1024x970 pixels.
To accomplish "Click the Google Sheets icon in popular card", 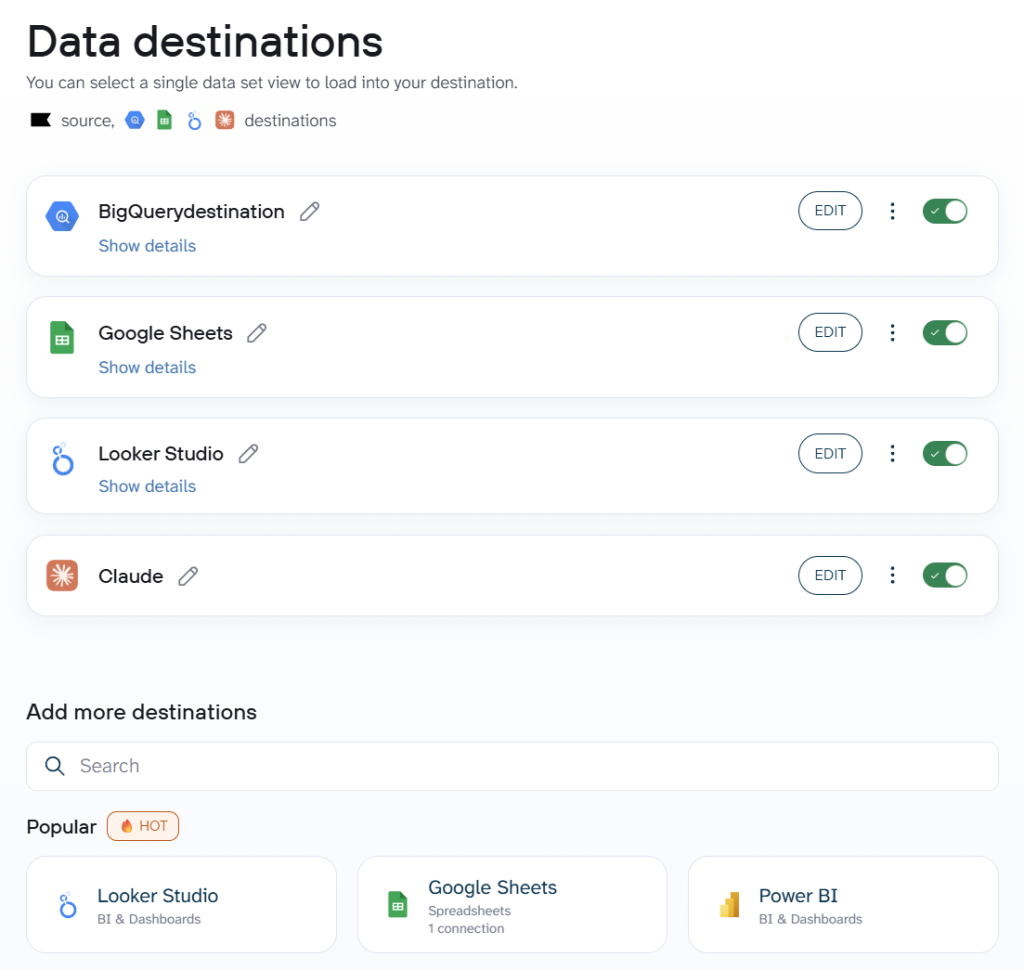I will [x=398, y=905].
